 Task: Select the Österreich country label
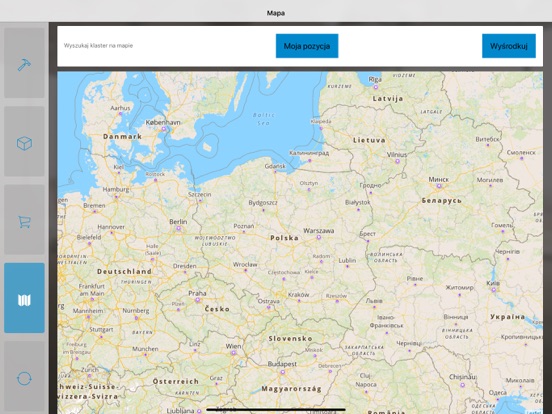pyautogui.click(x=176, y=381)
